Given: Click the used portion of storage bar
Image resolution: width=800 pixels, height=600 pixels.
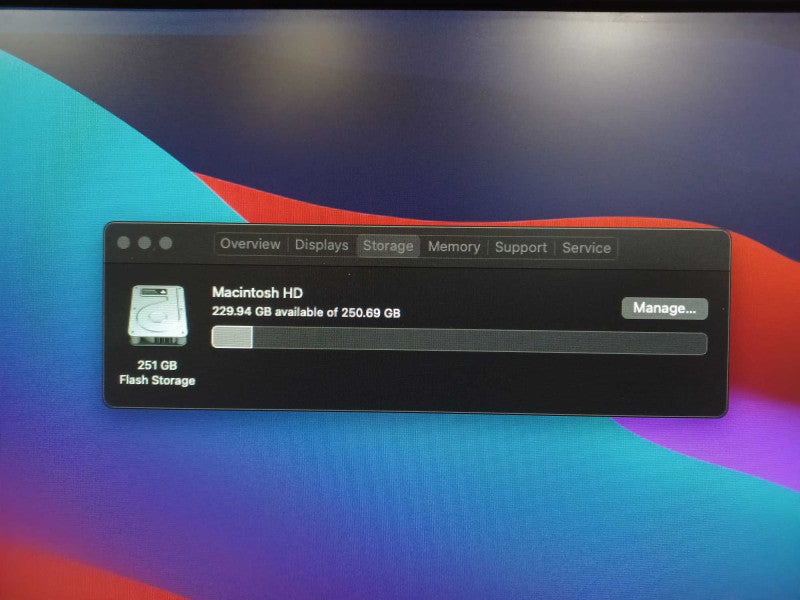Looking at the screenshot, I should click(x=232, y=338).
